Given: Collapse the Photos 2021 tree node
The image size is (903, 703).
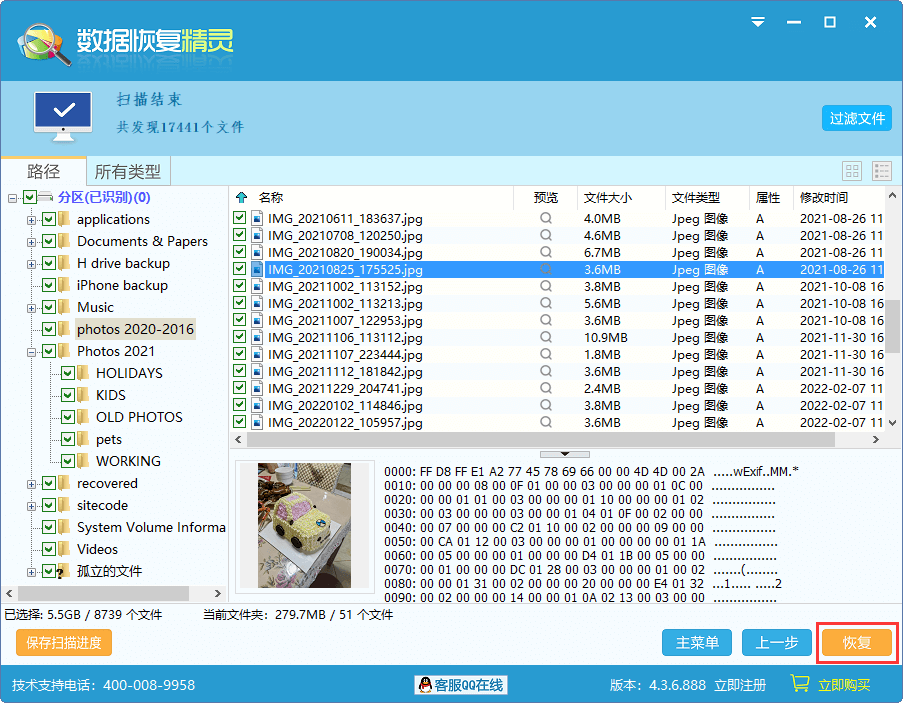Looking at the screenshot, I should click(x=31, y=351).
